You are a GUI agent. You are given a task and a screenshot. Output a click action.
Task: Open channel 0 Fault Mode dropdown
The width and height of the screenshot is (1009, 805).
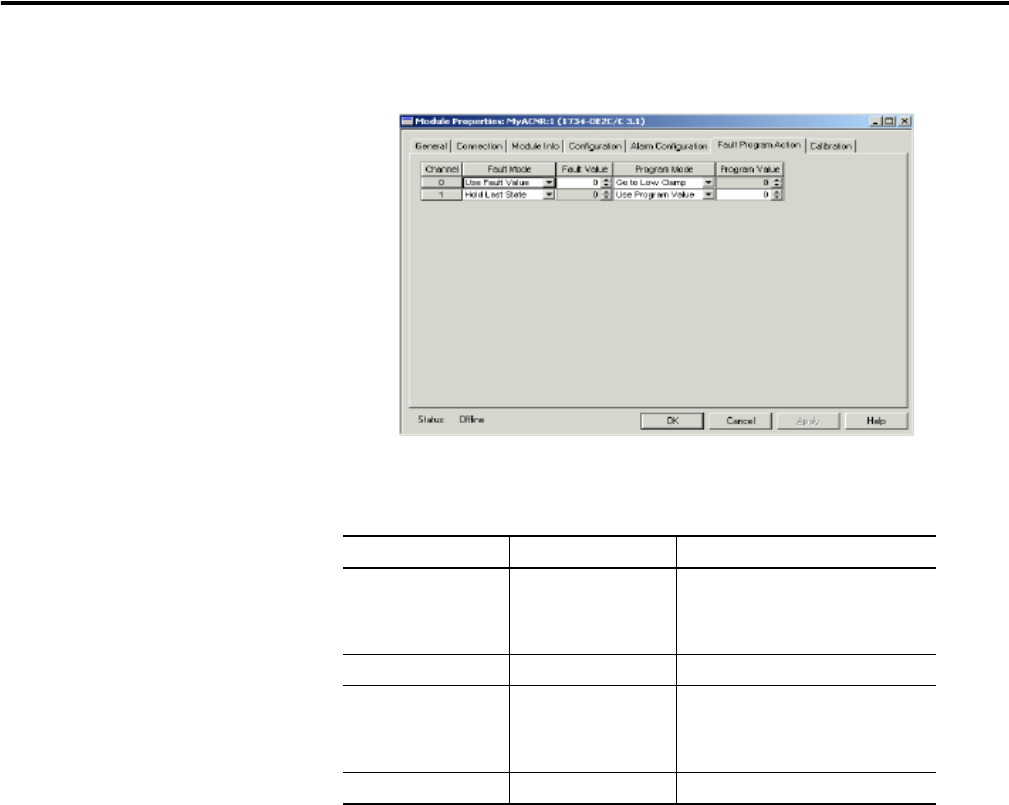point(548,183)
